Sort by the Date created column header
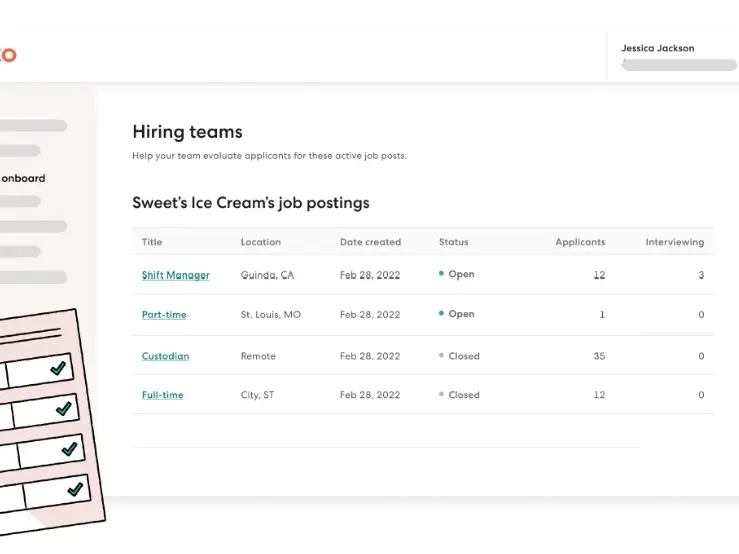 (370, 242)
